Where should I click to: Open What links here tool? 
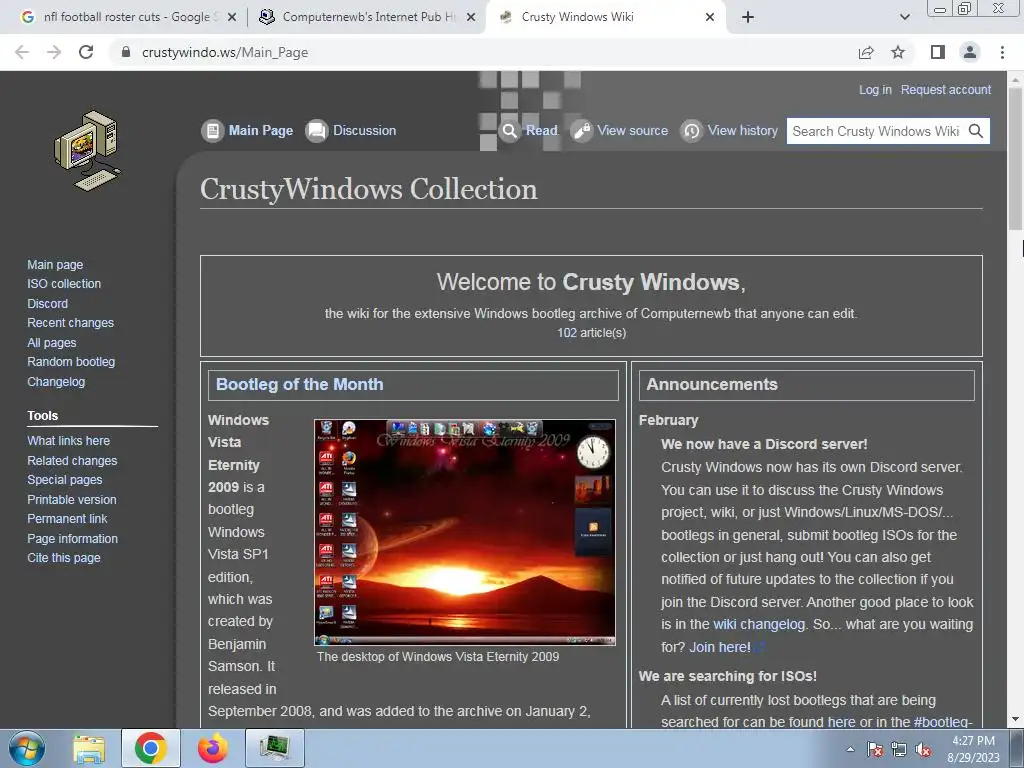click(69, 441)
